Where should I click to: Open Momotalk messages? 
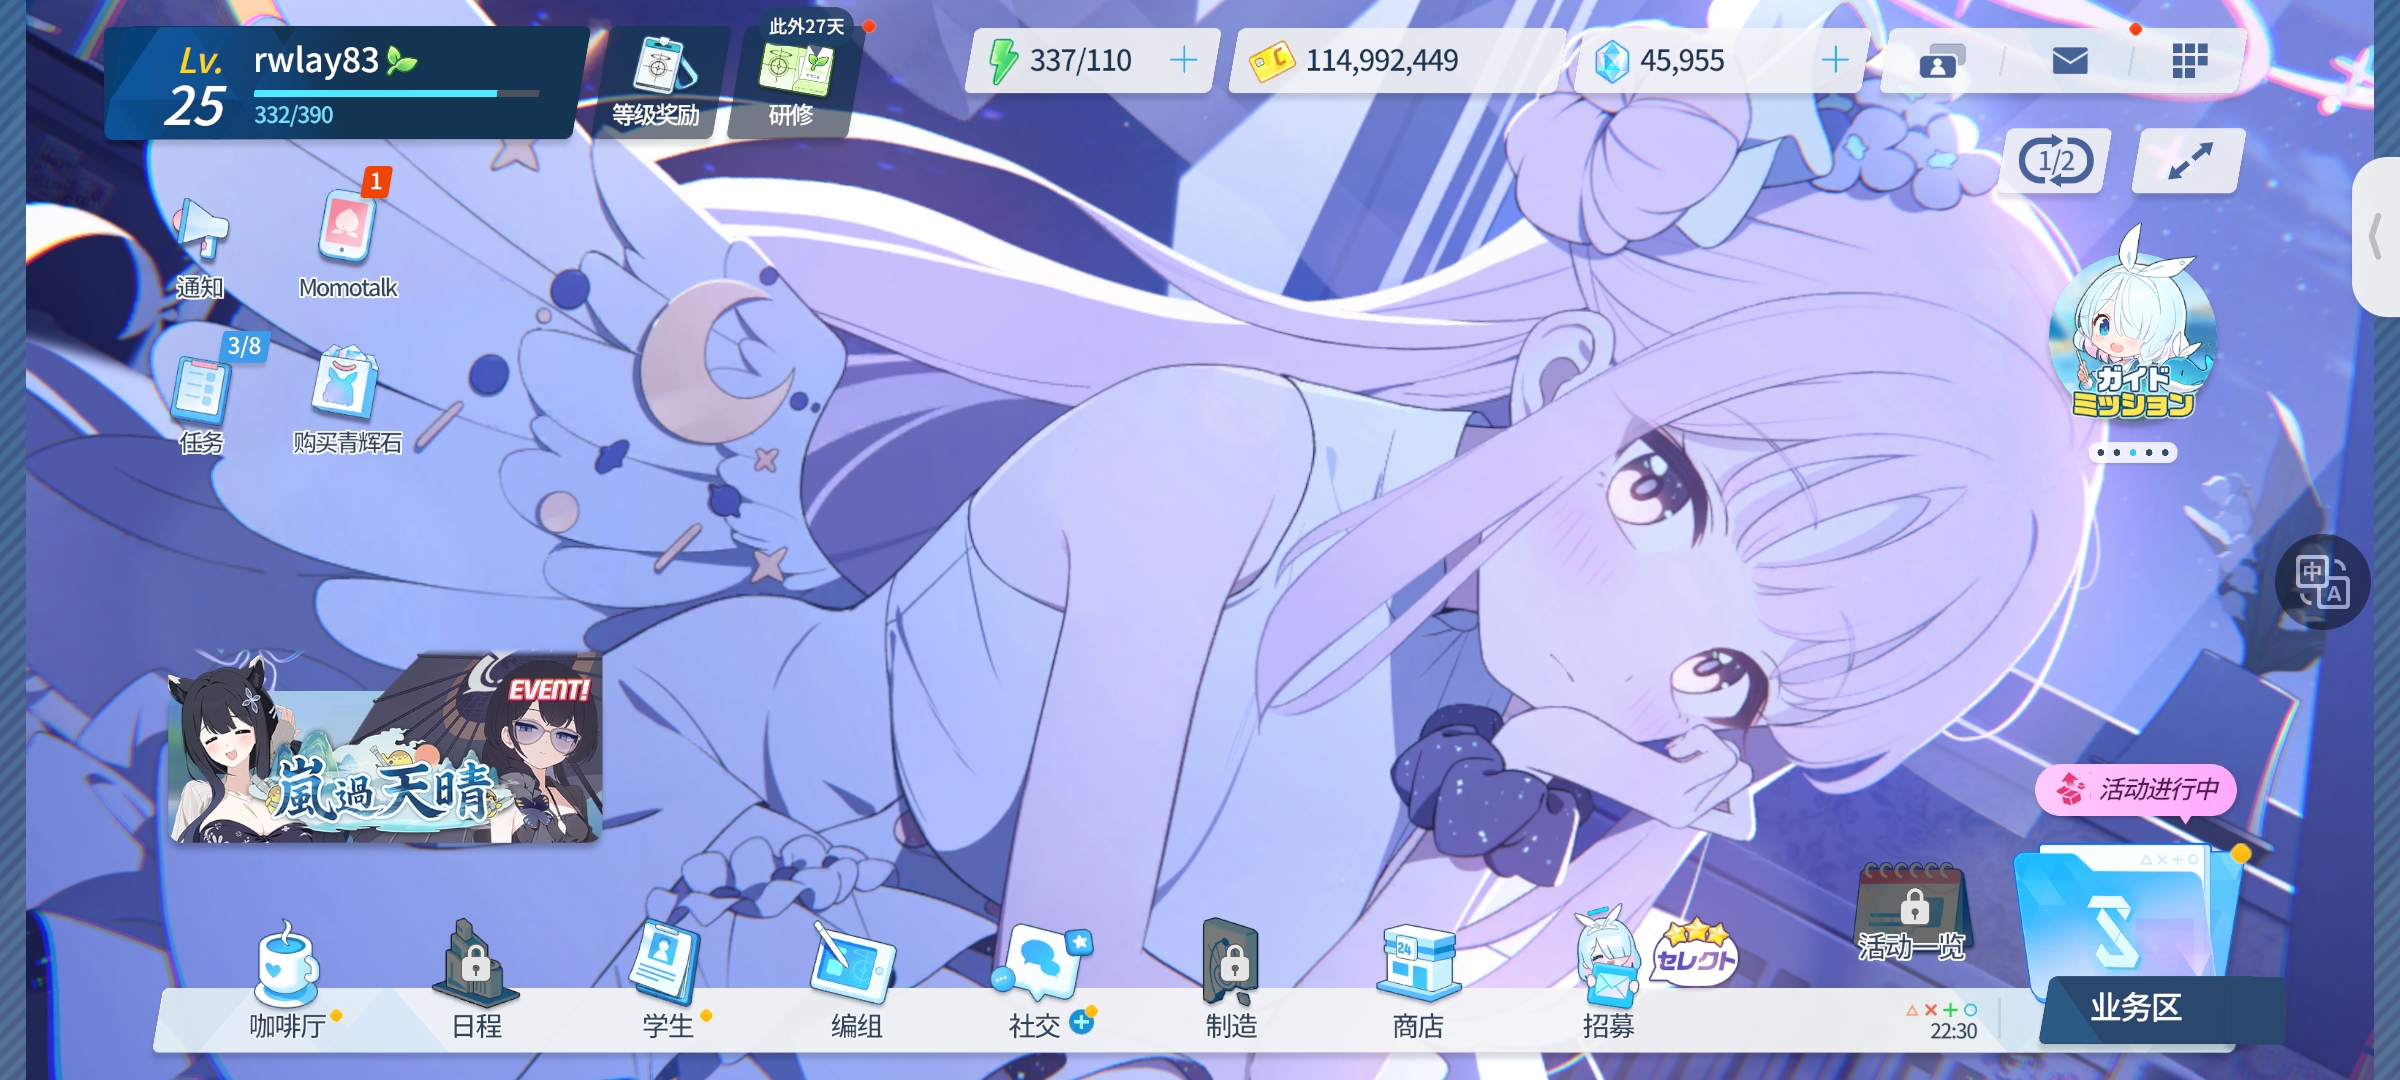point(348,243)
